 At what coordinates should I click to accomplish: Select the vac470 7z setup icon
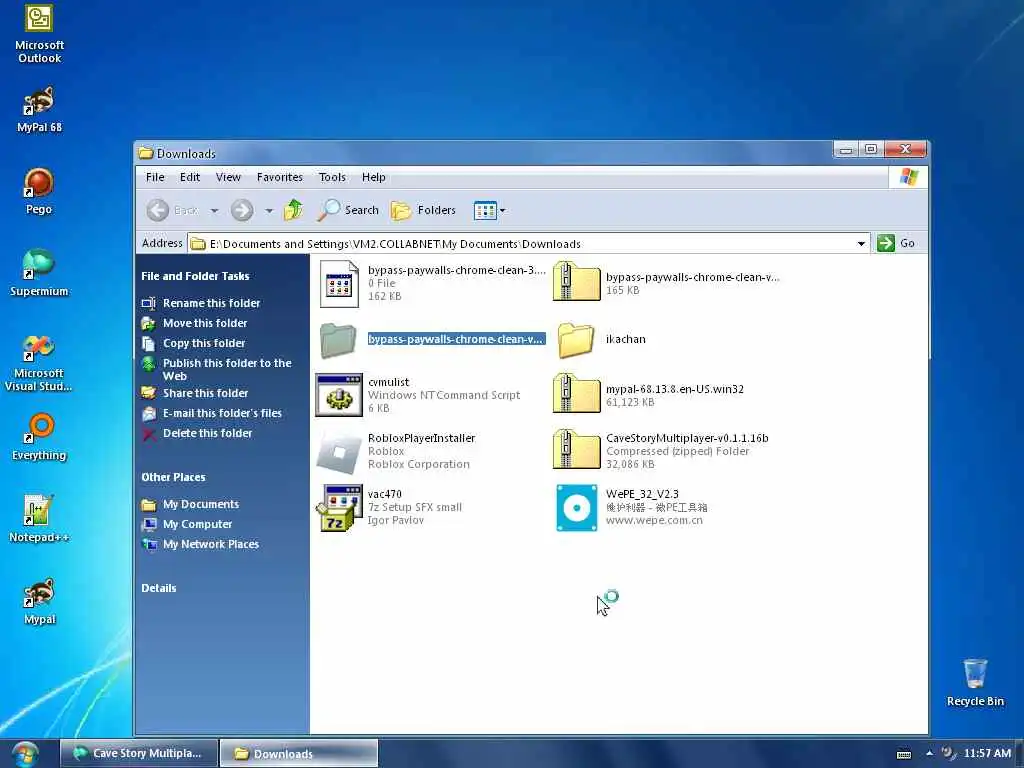338,508
